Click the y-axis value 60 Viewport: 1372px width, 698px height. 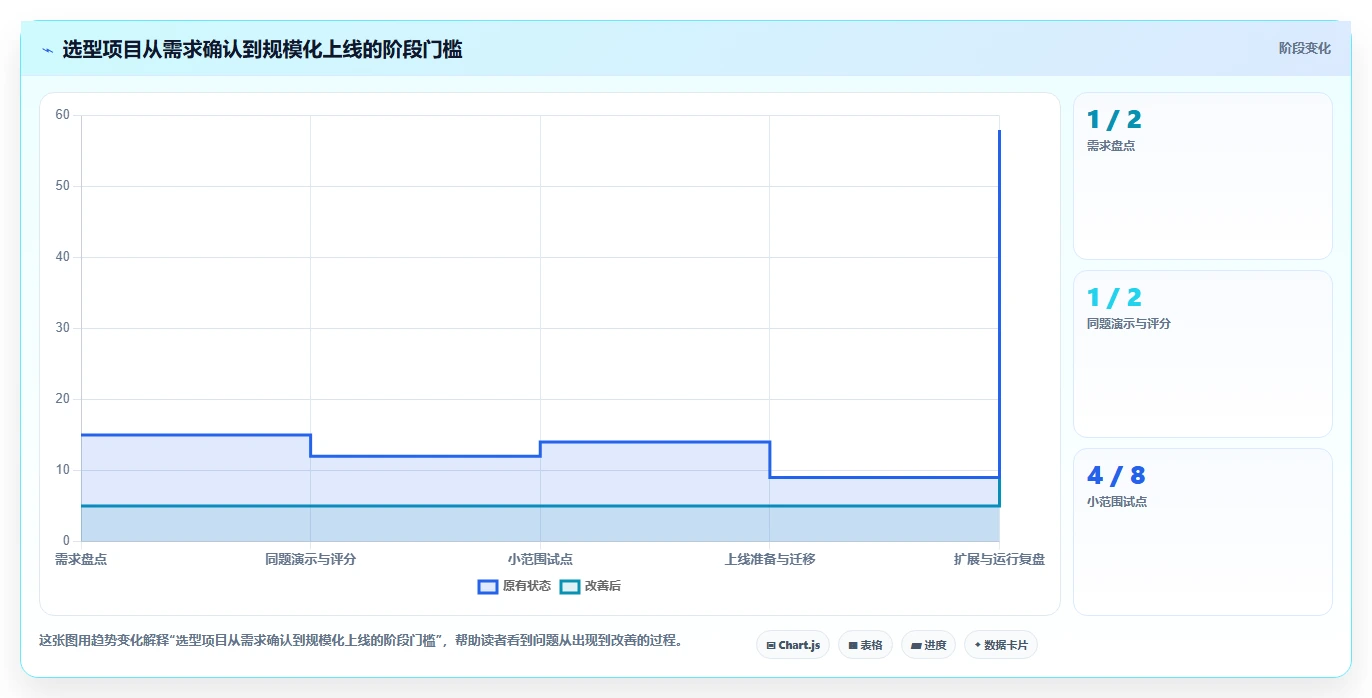(x=63, y=115)
